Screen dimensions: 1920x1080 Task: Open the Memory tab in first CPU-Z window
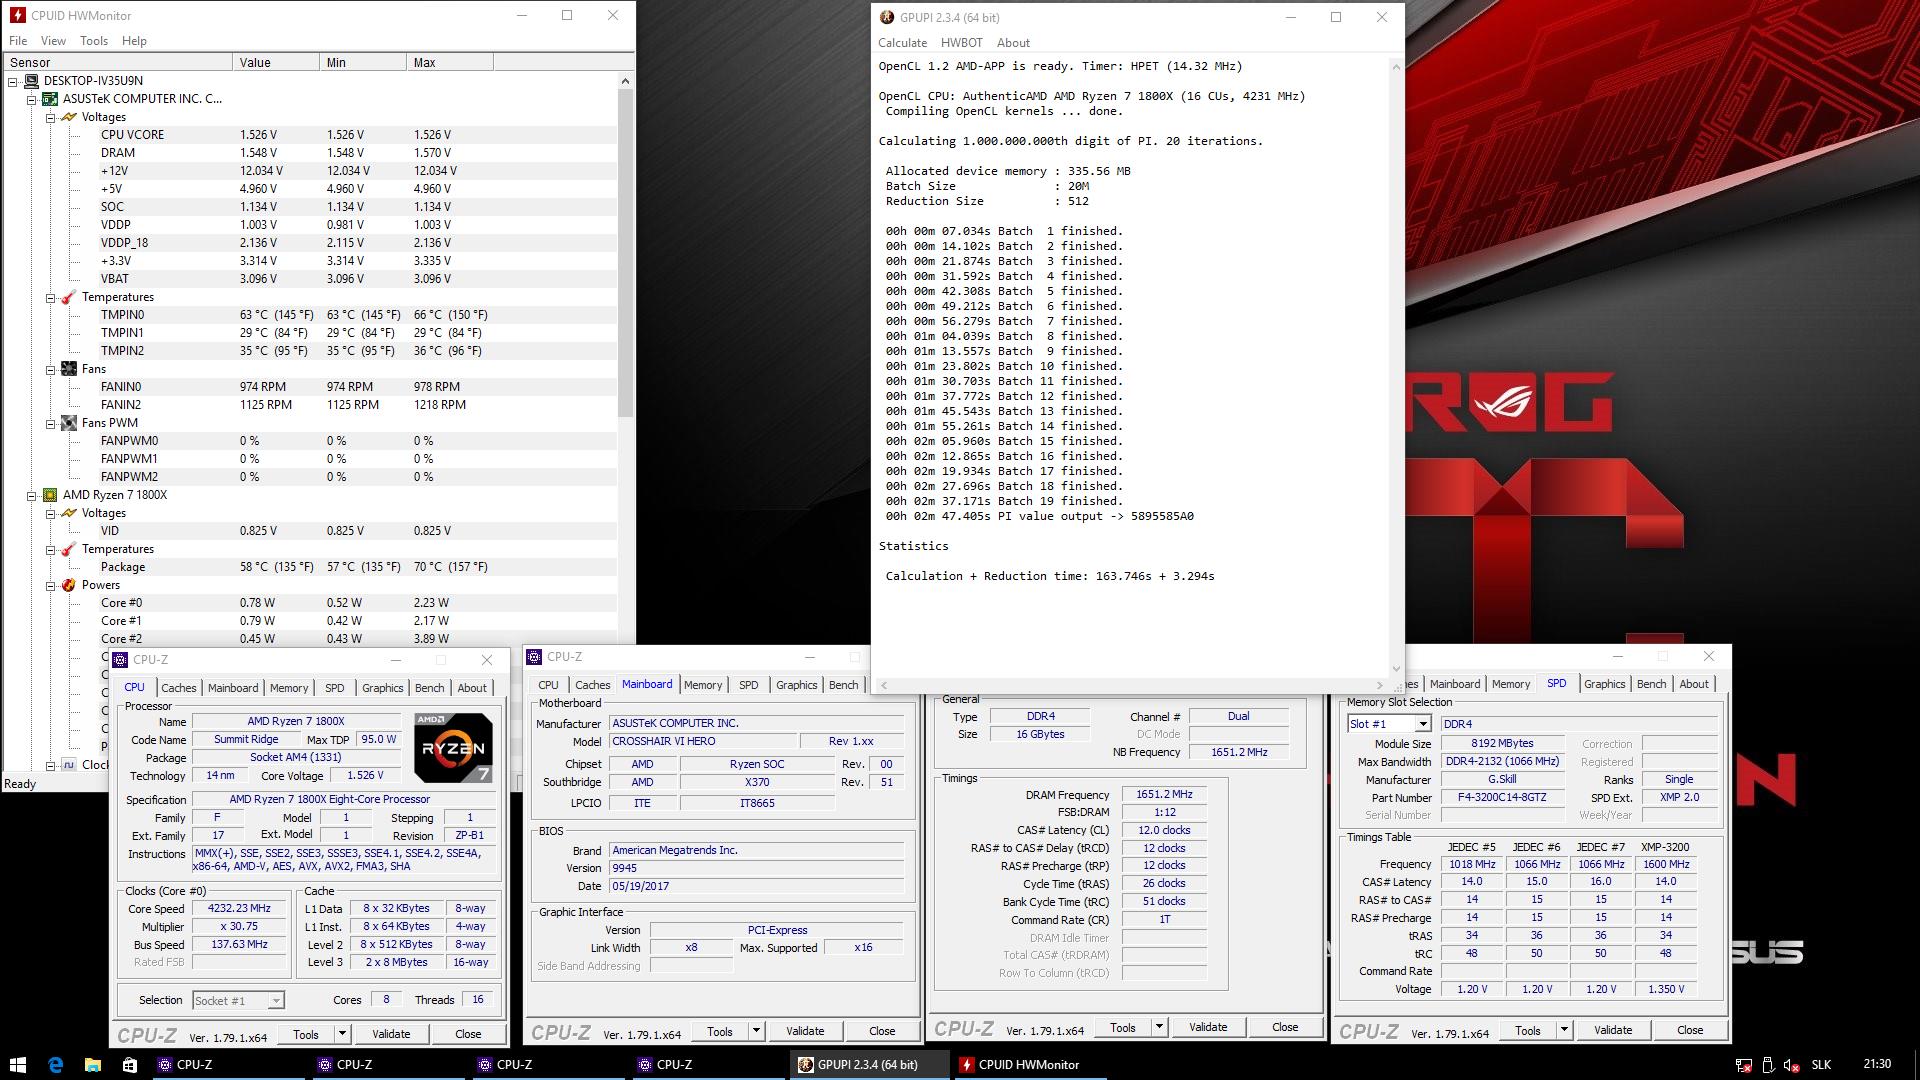click(x=289, y=688)
